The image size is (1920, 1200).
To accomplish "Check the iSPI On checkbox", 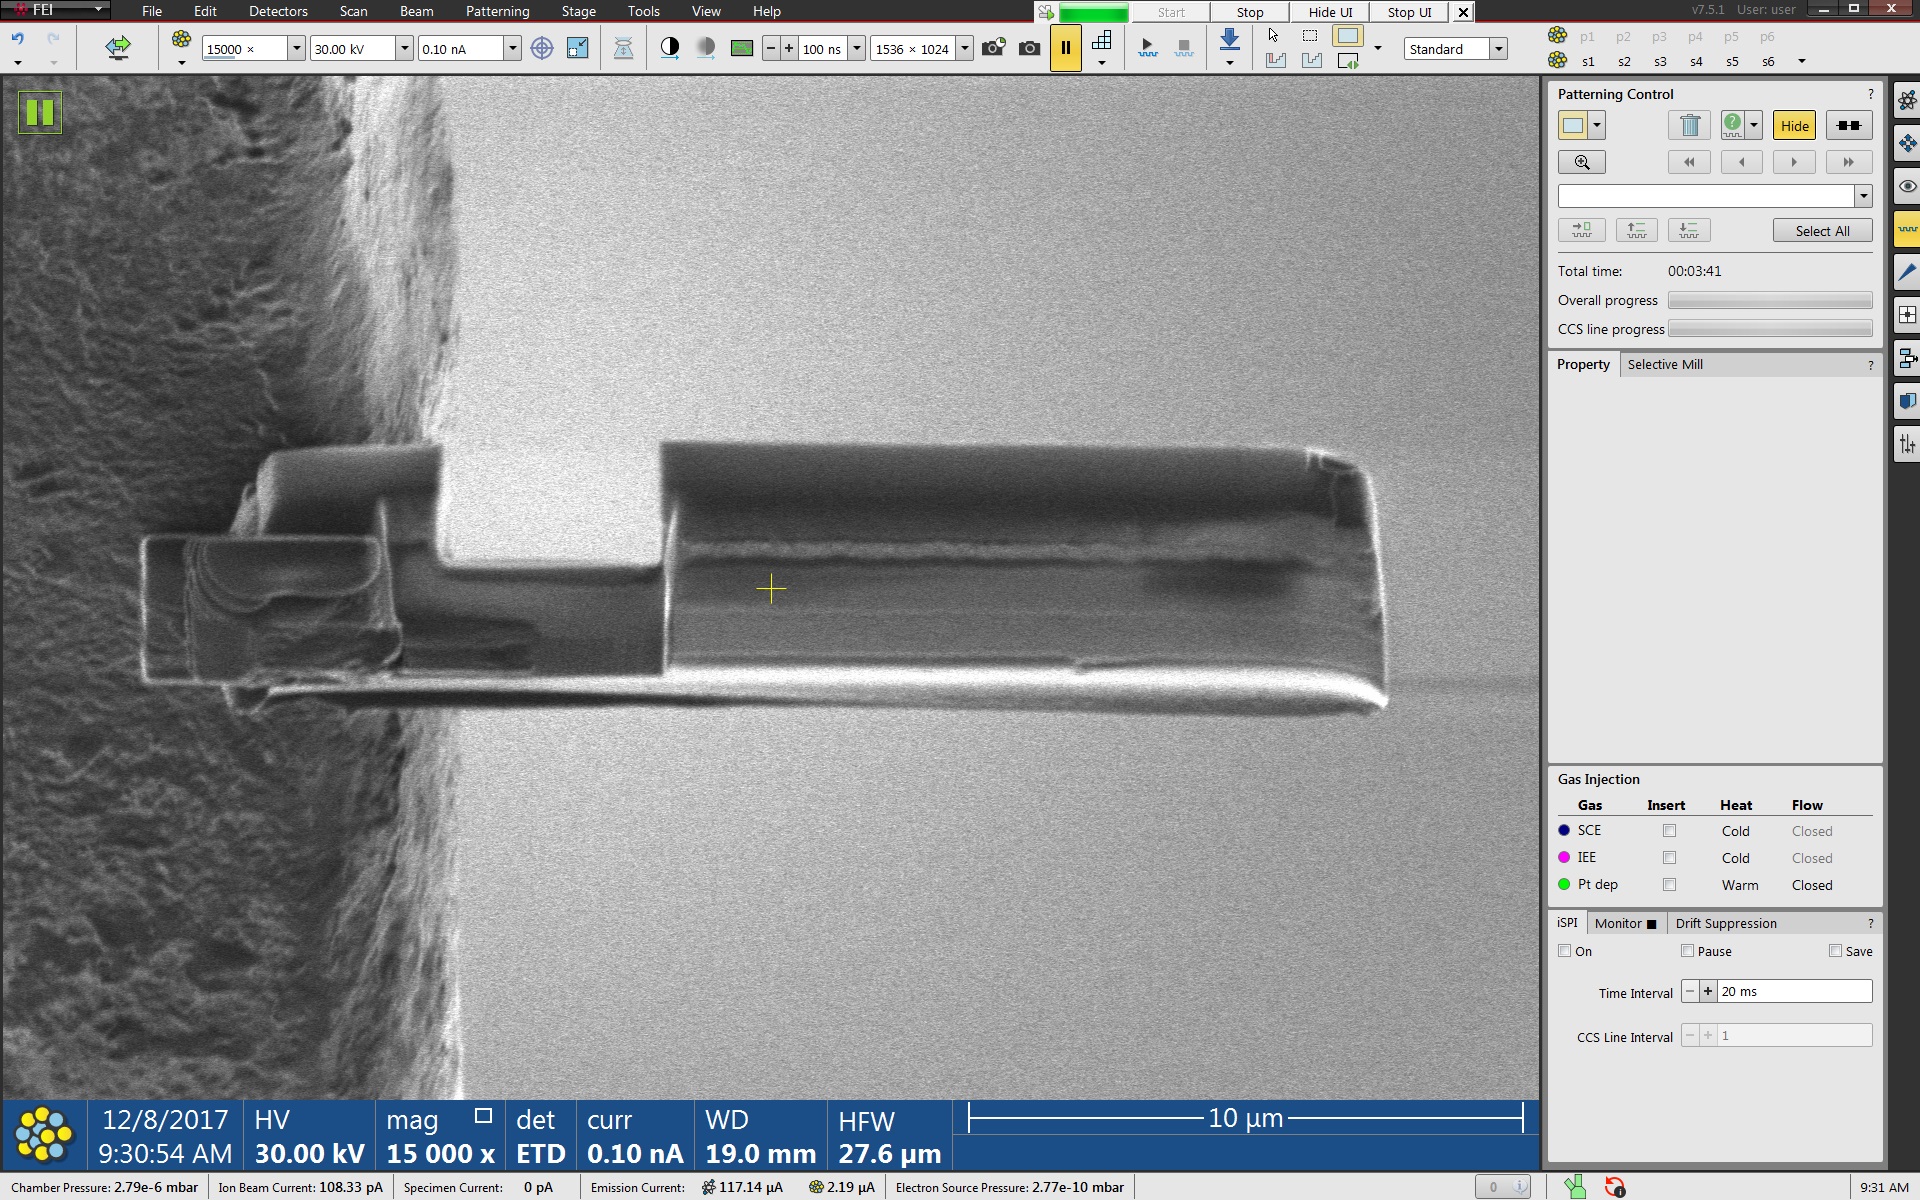I will (1565, 951).
